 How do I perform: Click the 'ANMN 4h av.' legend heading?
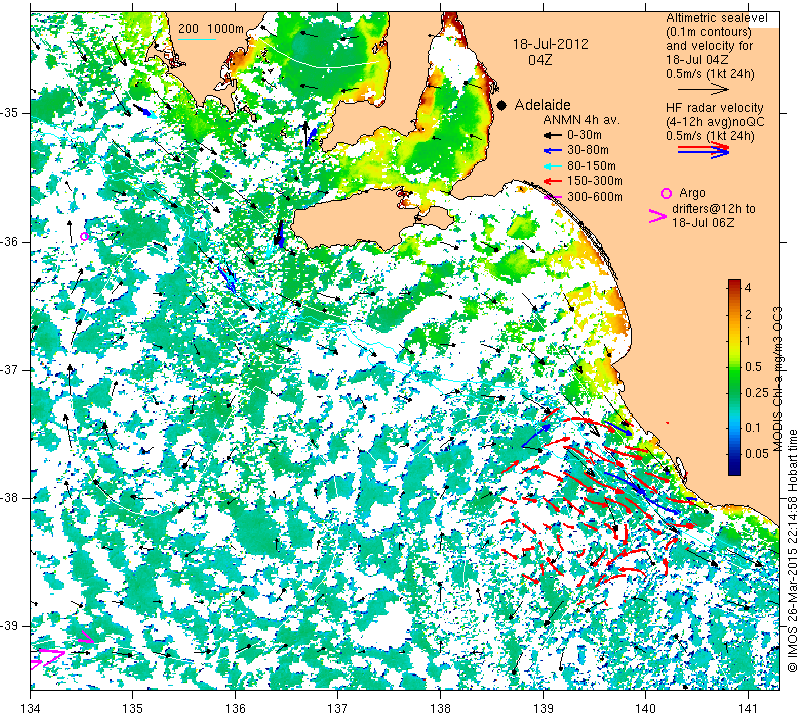(x=581, y=120)
